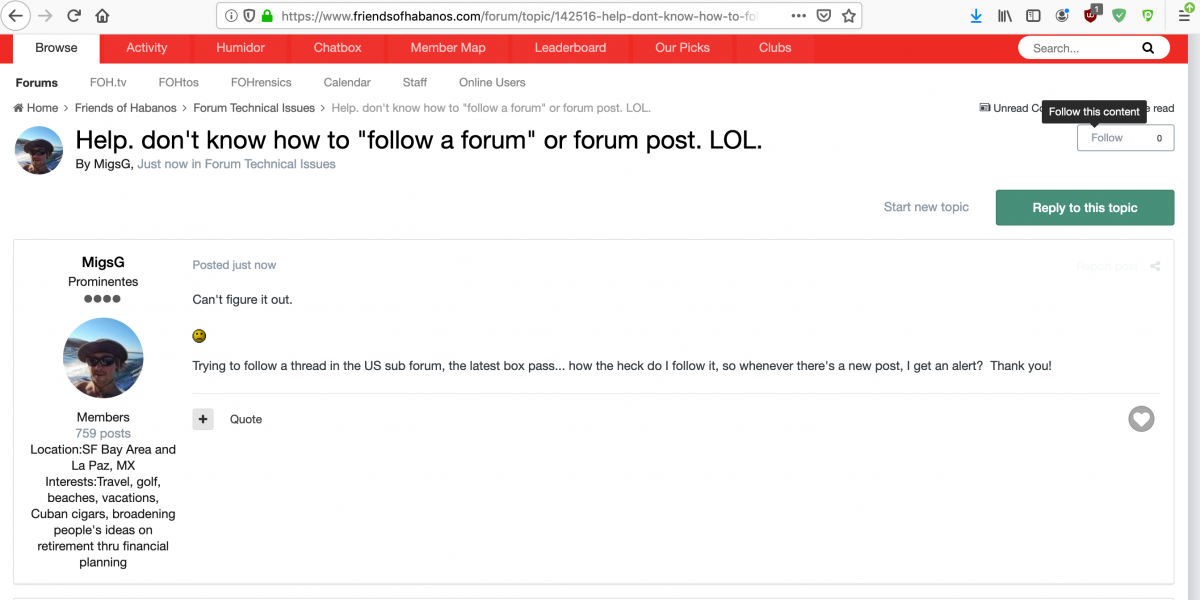Open the tracking protection shield panel
Viewport: 1200px width, 600px height.
pos(249,16)
